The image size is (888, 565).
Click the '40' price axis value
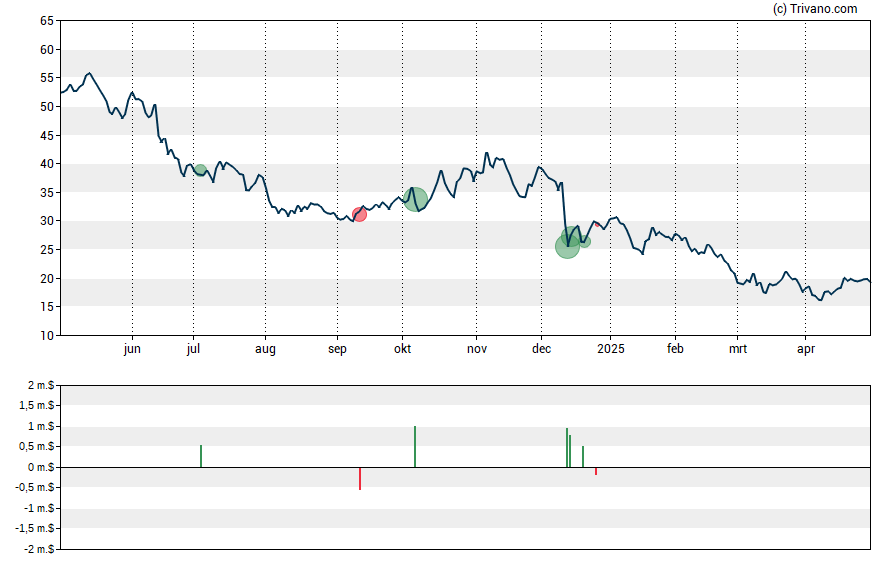tap(47, 164)
